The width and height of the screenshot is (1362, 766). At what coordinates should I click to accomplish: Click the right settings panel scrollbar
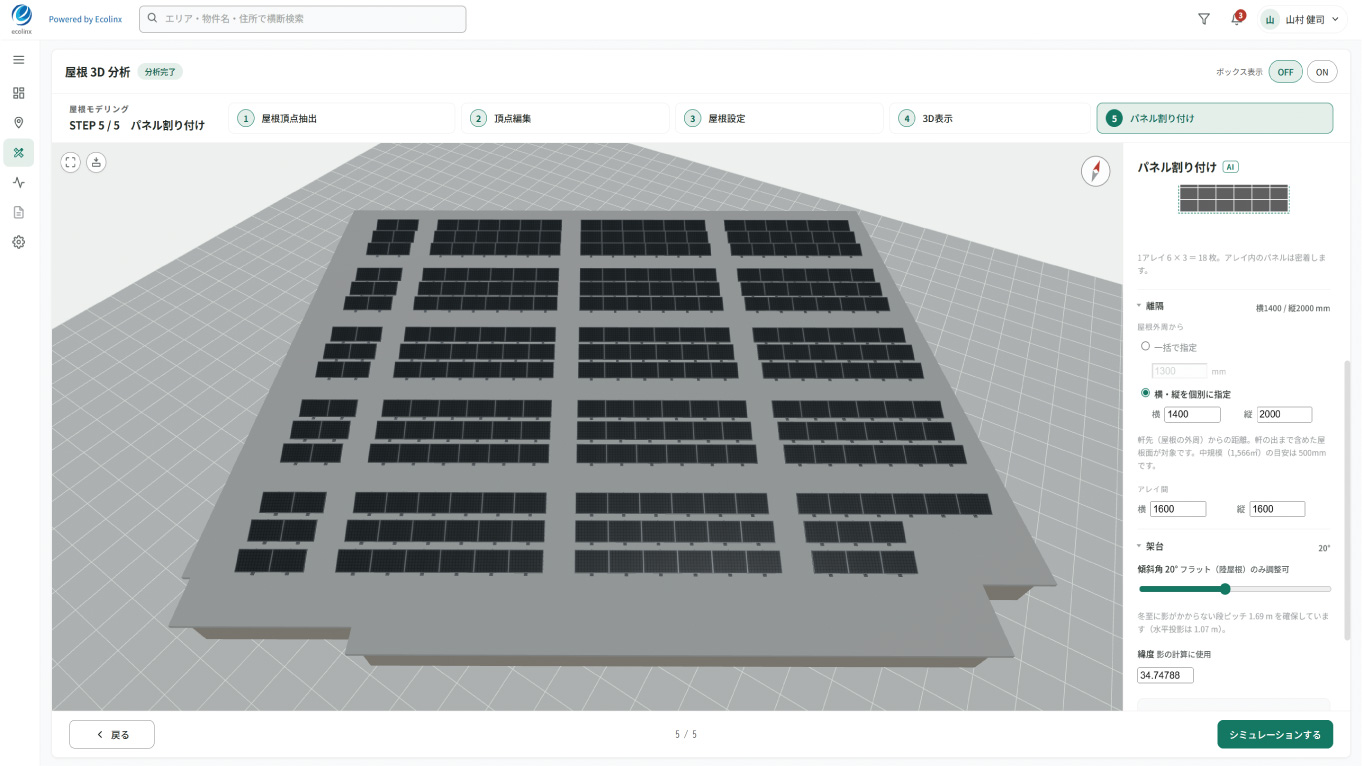1347,500
